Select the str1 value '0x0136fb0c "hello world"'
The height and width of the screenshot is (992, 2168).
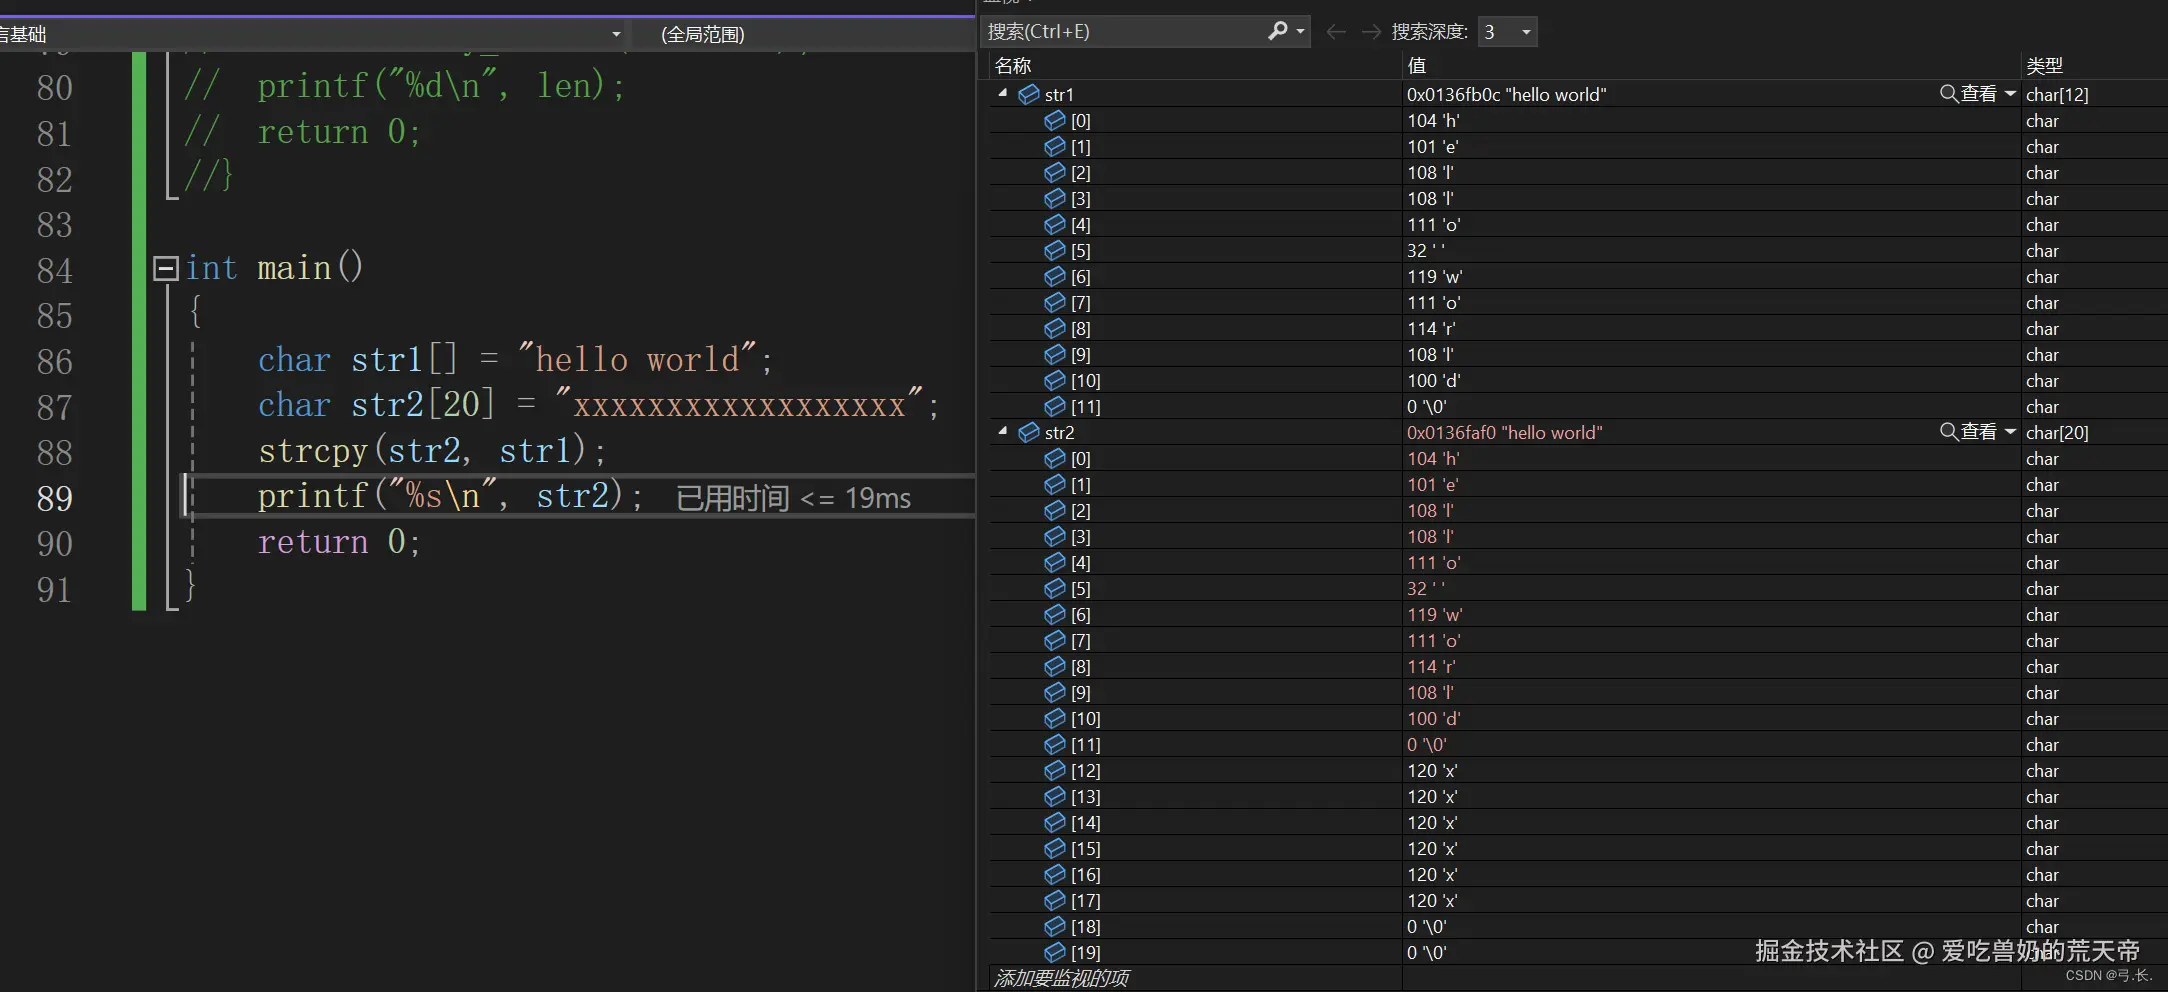[x=1506, y=94]
